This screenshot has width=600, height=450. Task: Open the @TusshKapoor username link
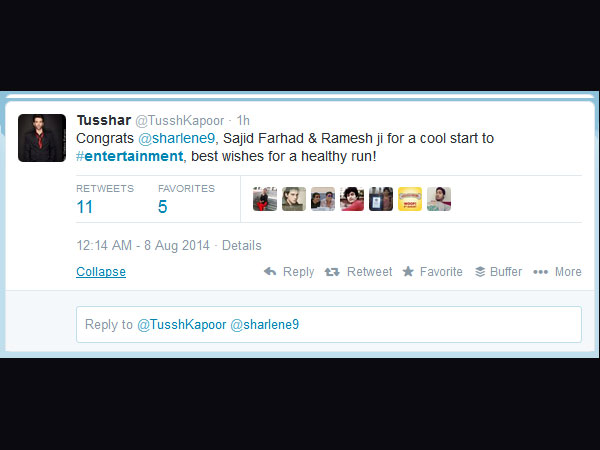pyautogui.click(x=179, y=121)
